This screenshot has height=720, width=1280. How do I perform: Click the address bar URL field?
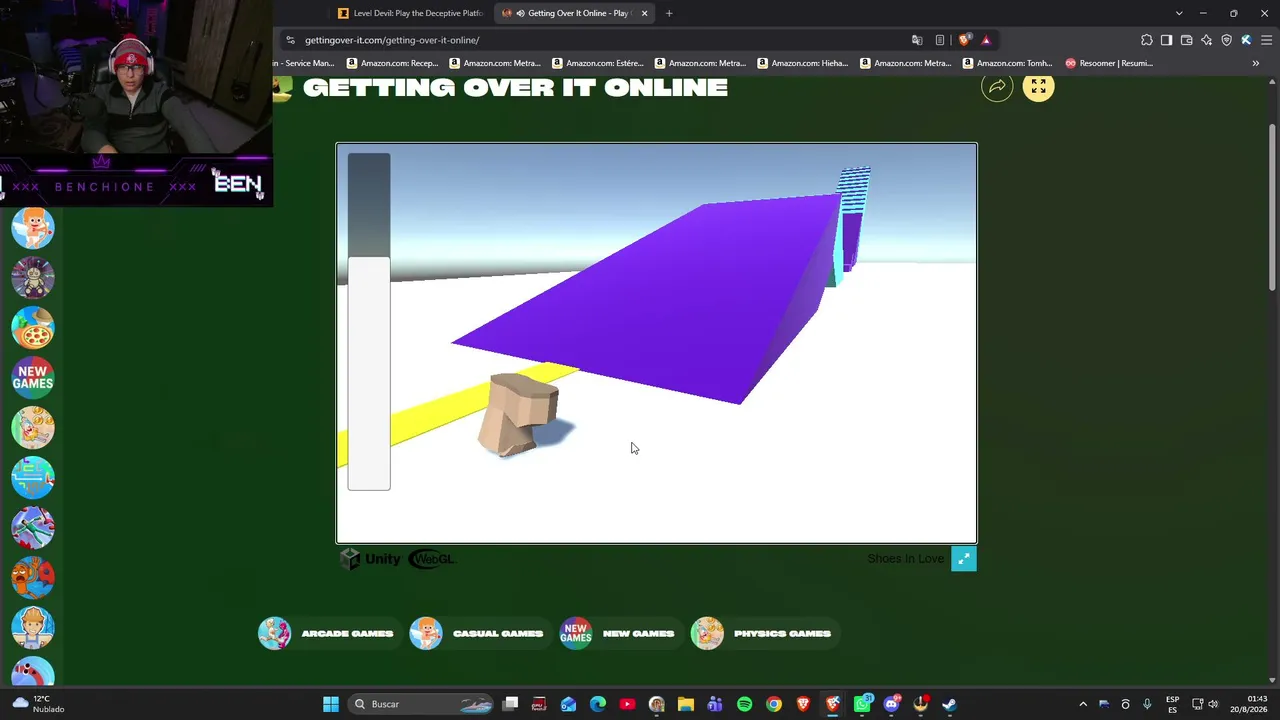600,40
